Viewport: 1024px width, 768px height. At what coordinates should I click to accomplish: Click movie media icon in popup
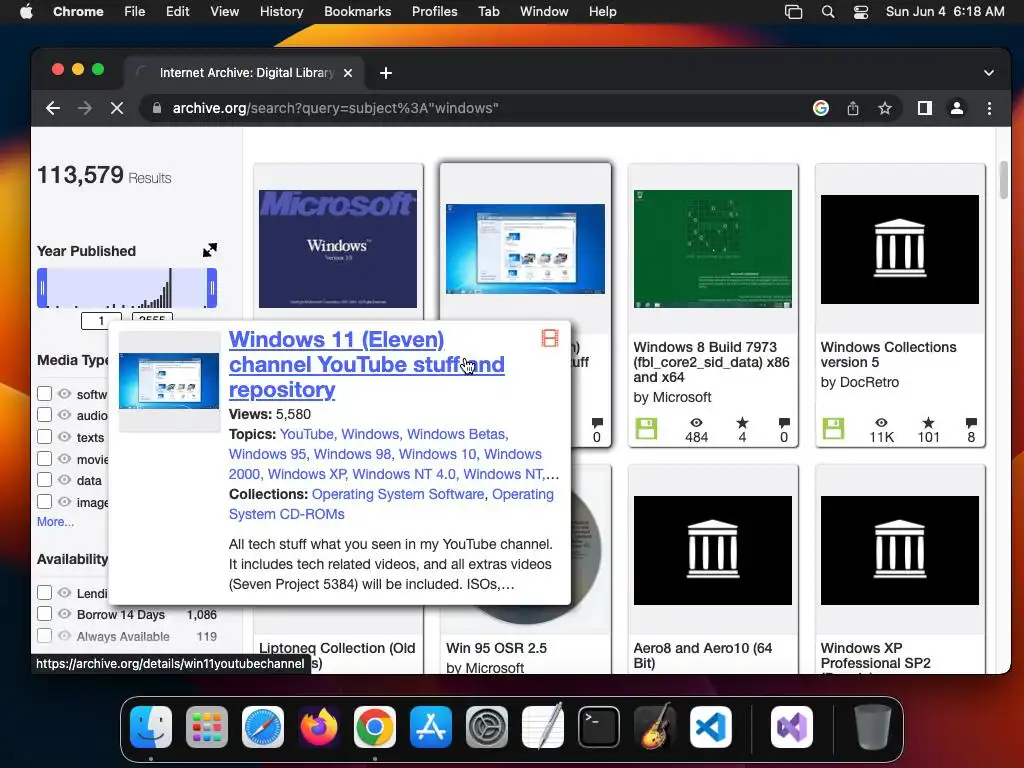pyautogui.click(x=550, y=338)
